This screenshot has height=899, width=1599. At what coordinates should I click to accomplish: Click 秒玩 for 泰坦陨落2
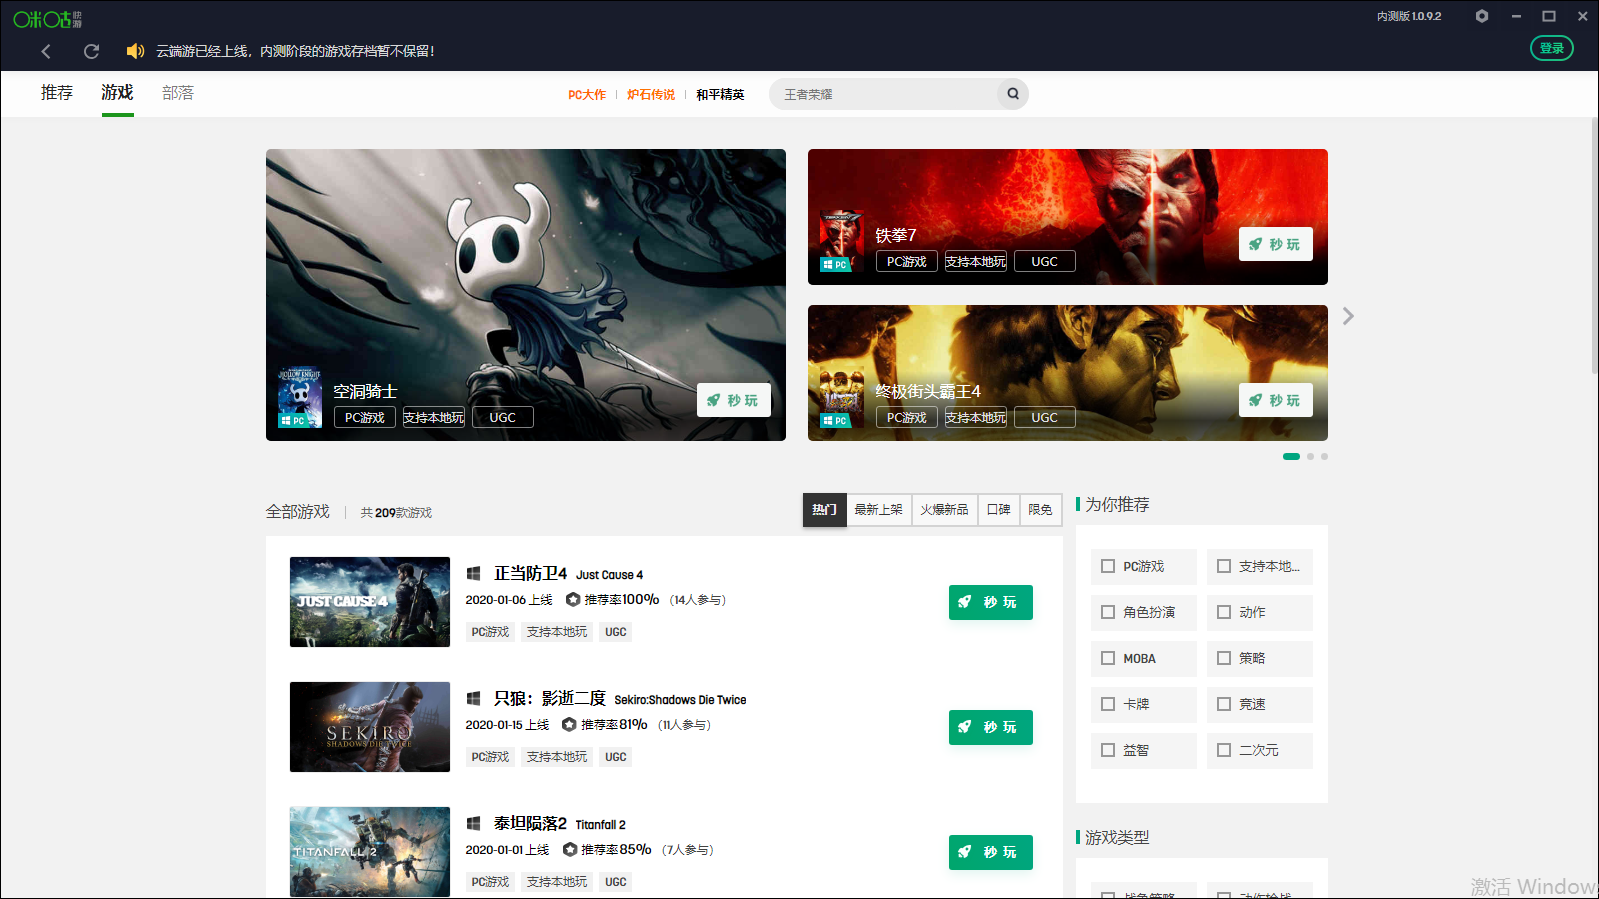(991, 852)
